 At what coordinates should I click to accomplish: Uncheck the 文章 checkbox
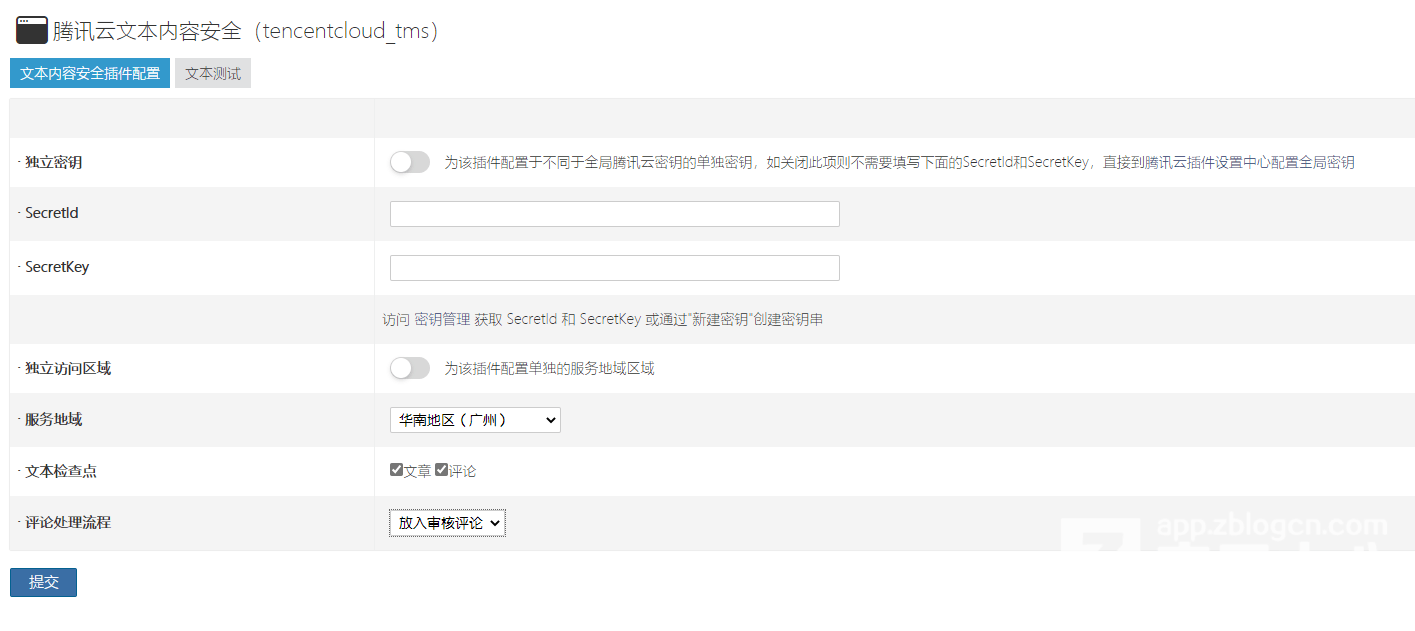(x=397, y=470)
